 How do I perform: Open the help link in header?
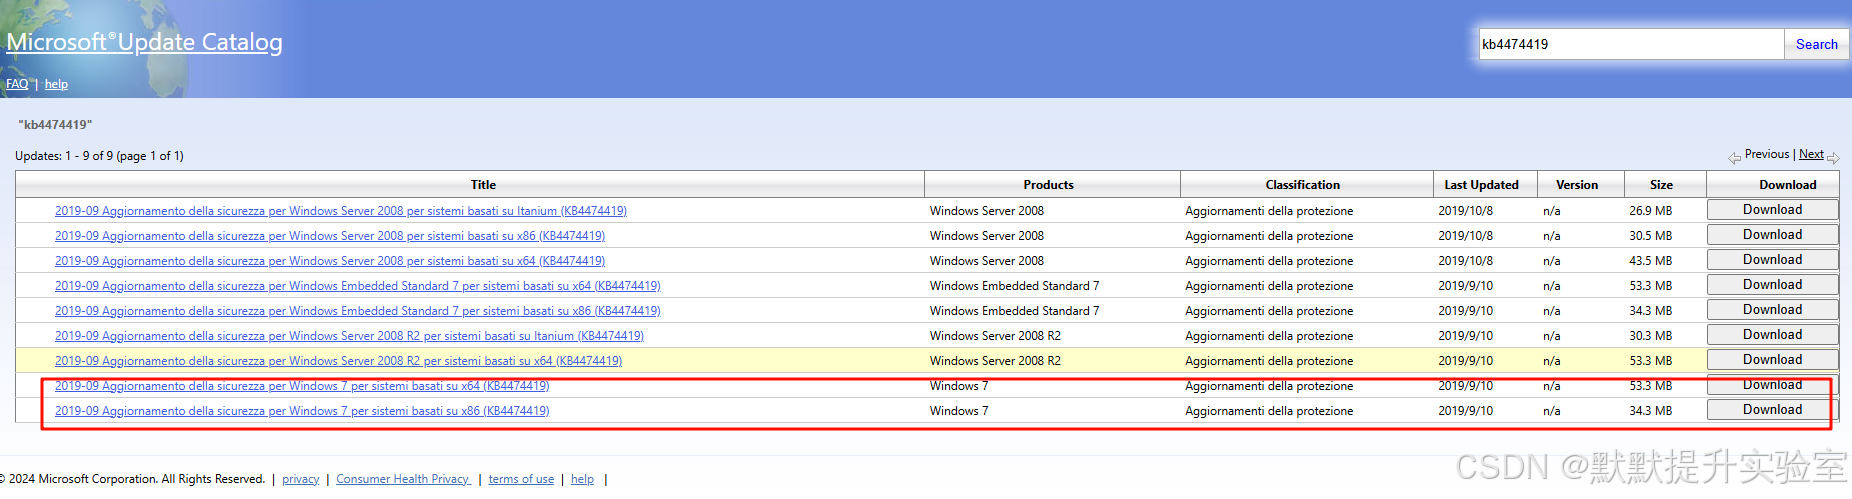pyautogui.click(x=56, y=84)
